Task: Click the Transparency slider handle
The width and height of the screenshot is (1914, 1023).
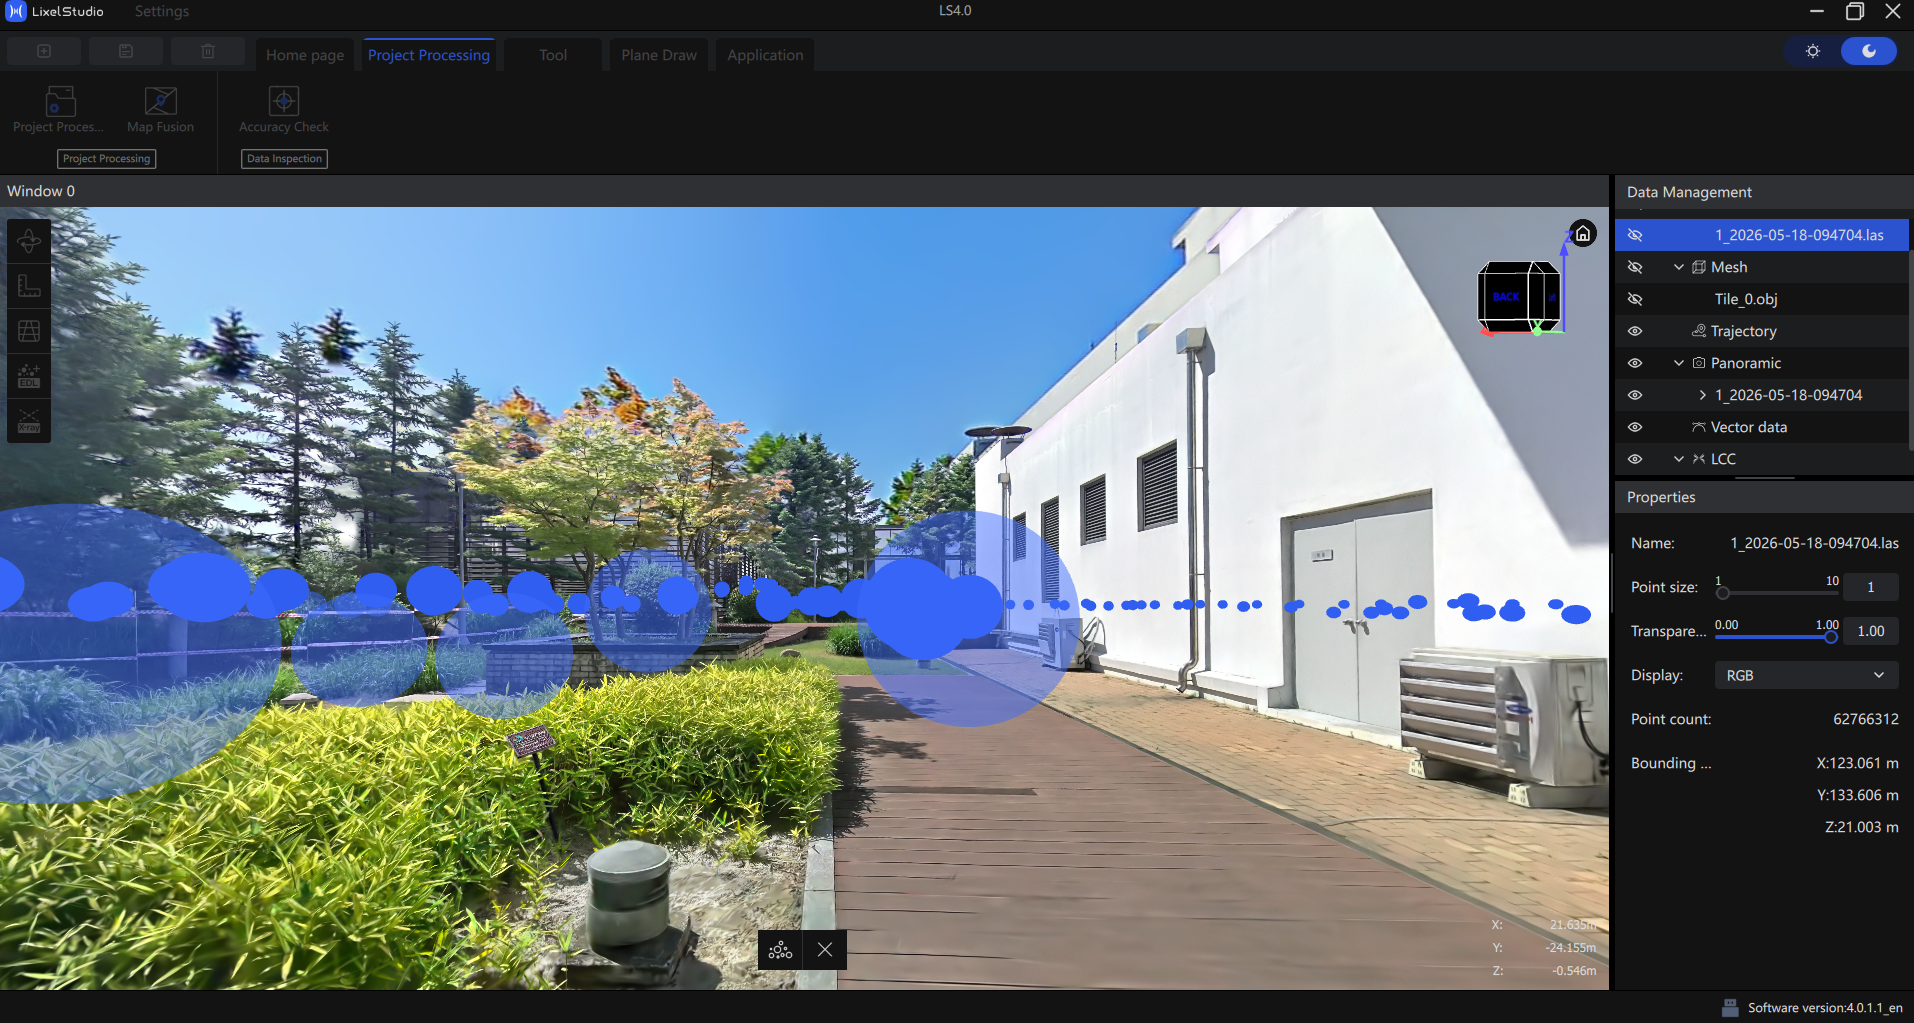Action: point(1830,637)
